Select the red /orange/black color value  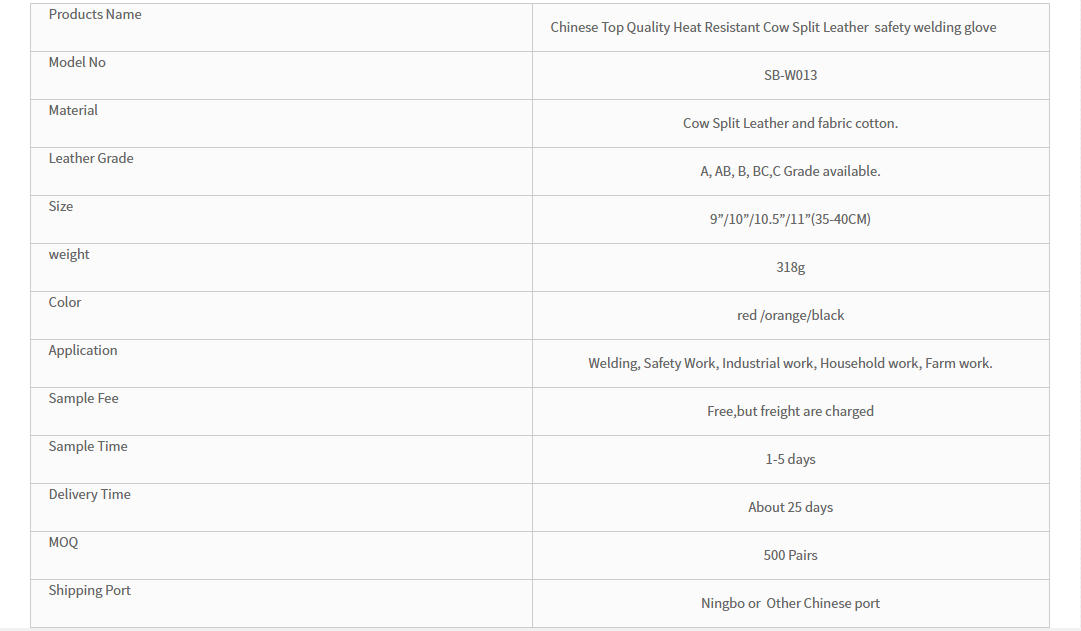pos(790,315)
